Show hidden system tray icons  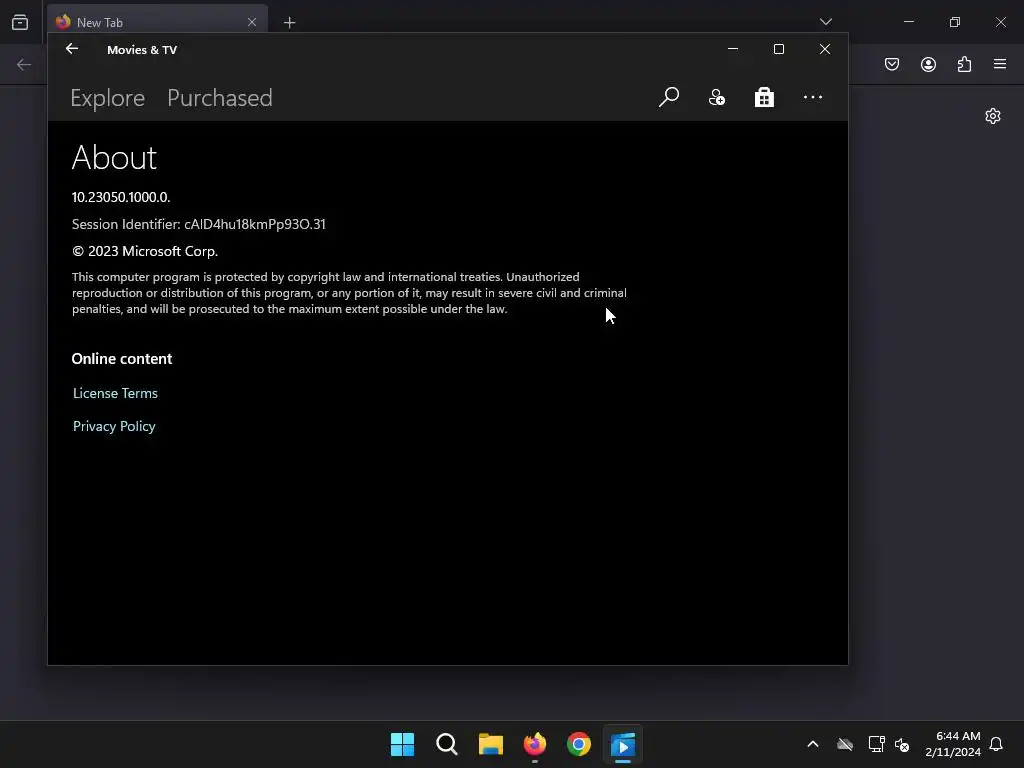click(x=813, y=744)
